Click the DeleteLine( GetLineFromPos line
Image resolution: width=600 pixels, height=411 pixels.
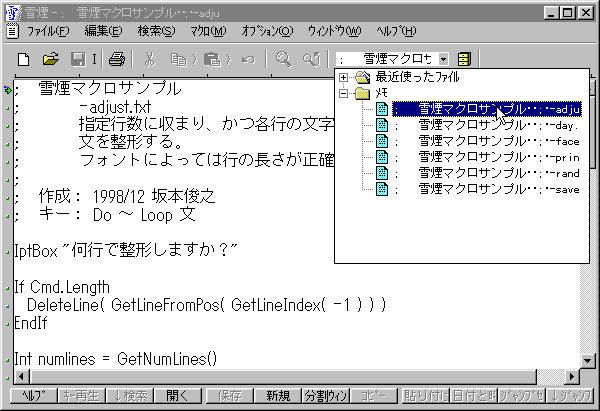(x=207, y=305)
